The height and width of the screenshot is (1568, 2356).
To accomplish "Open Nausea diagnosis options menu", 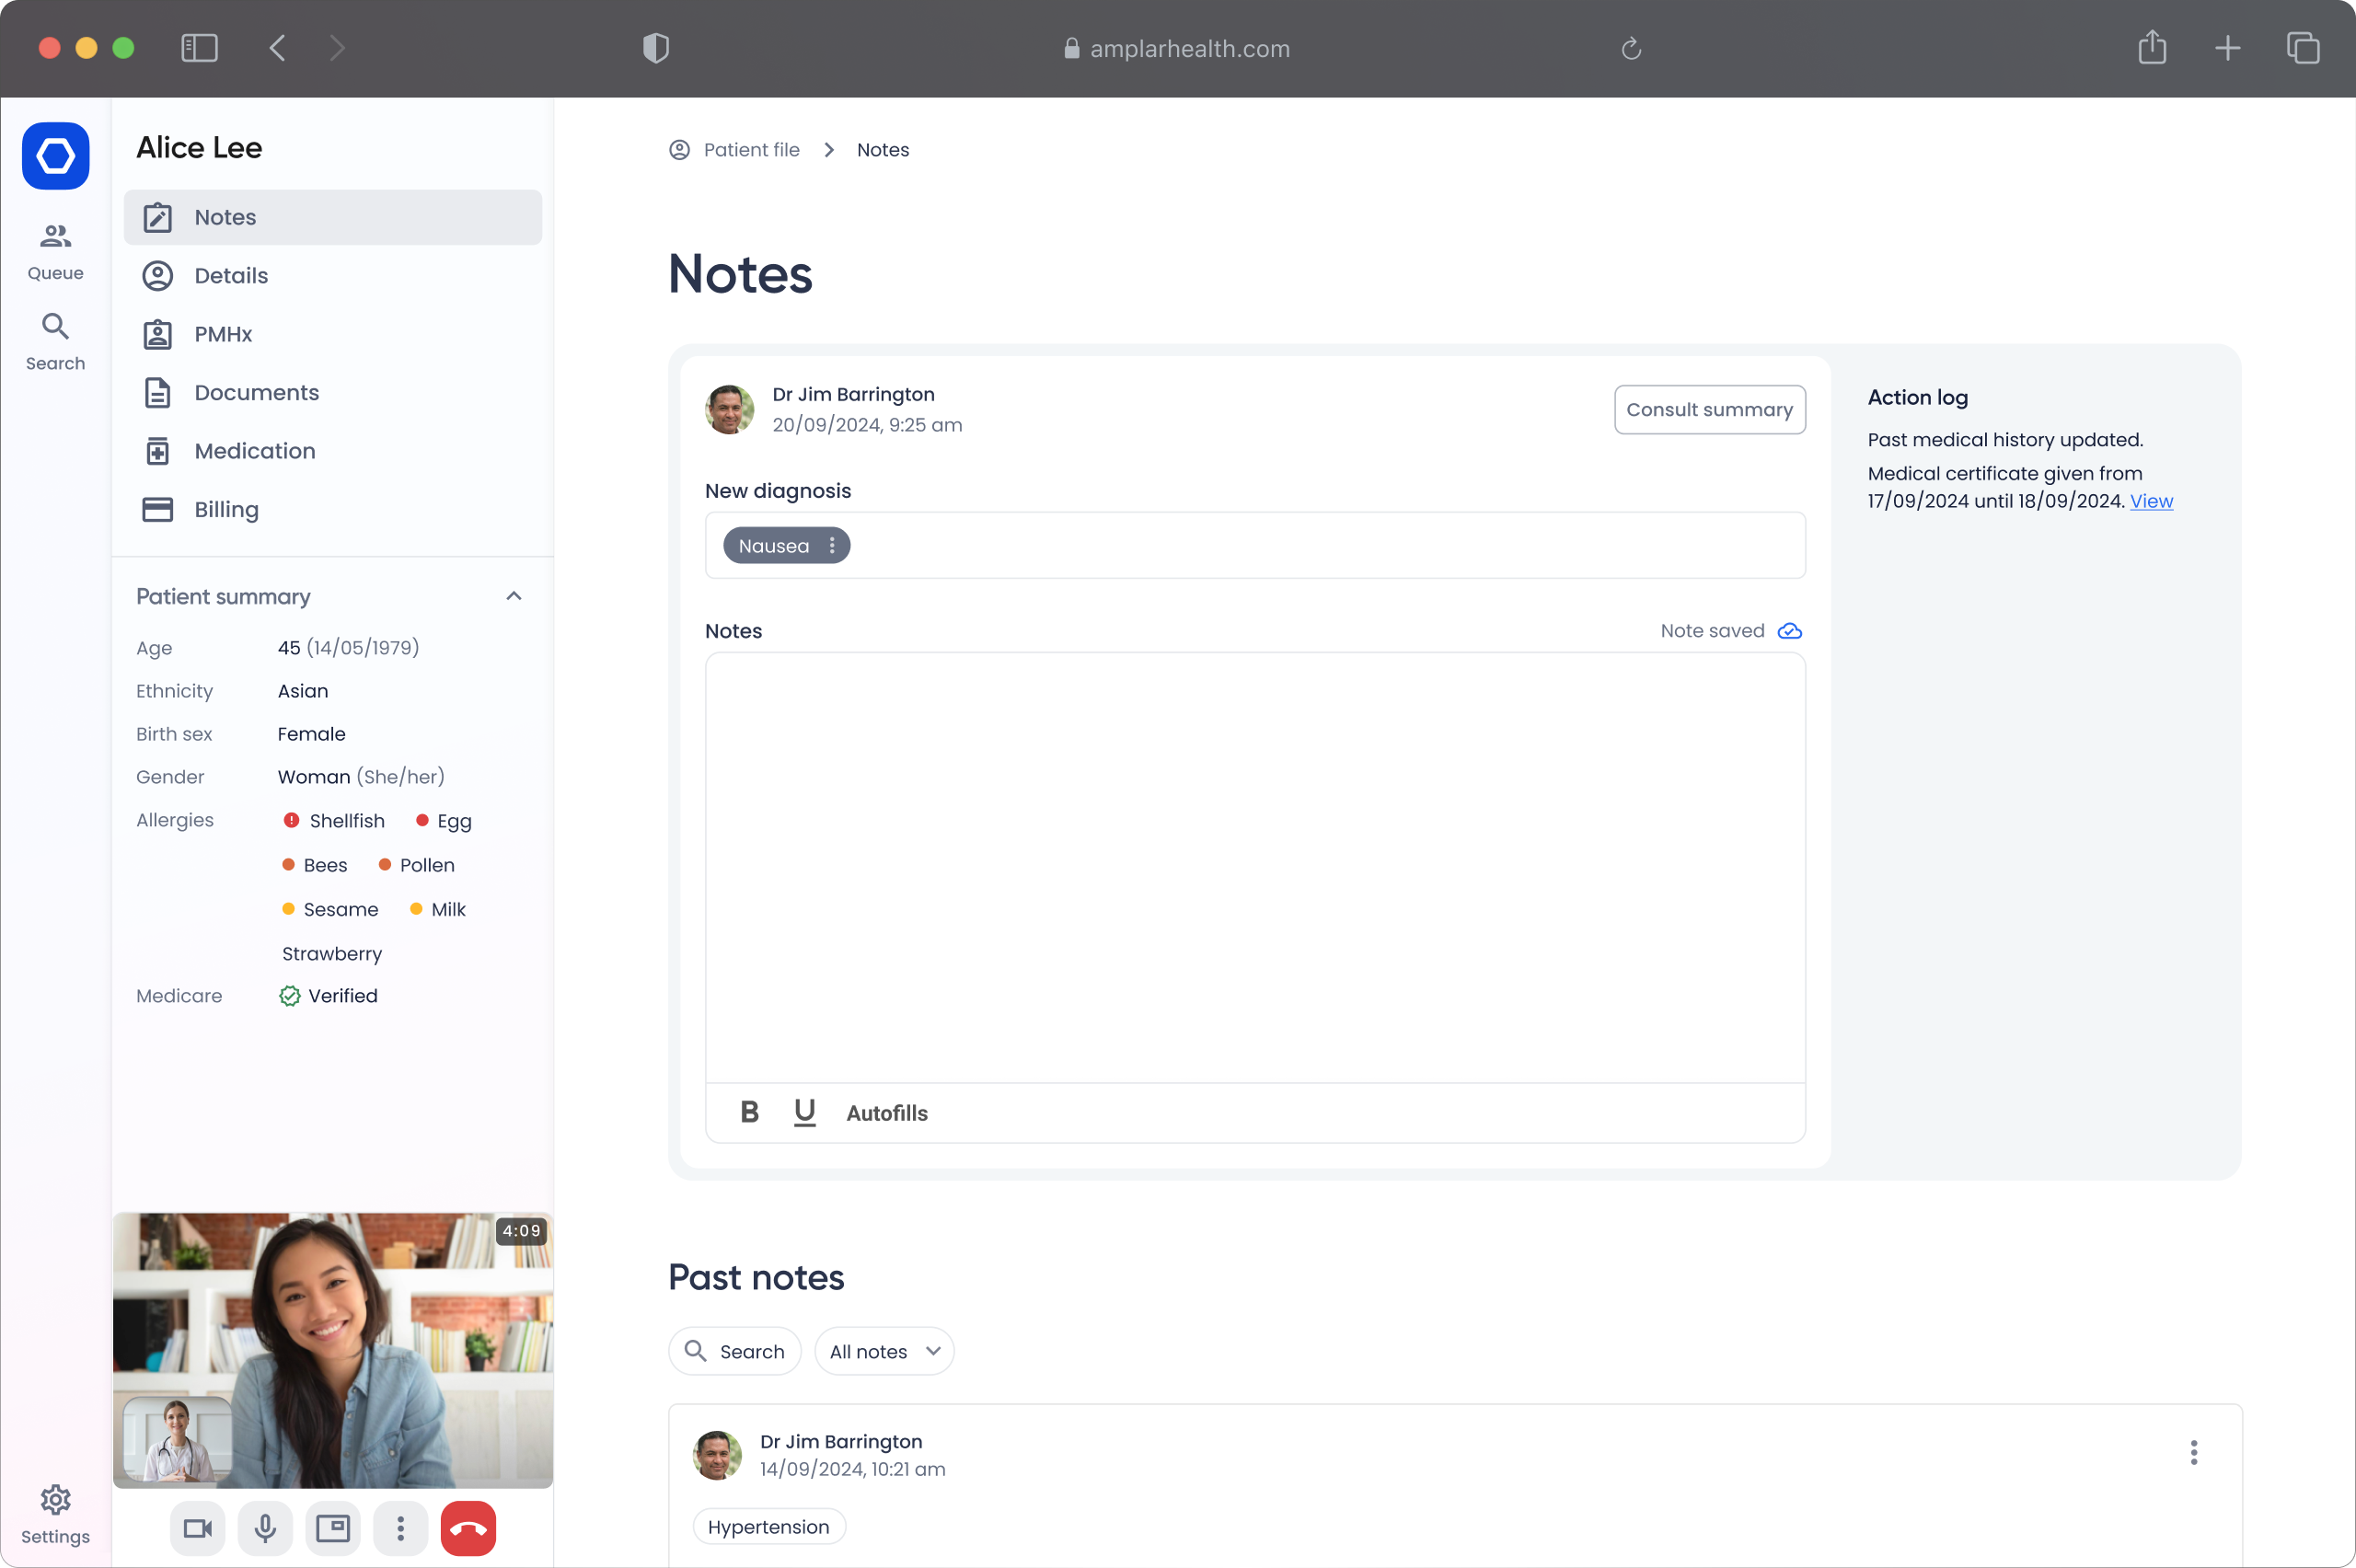I will coord(832,546).
